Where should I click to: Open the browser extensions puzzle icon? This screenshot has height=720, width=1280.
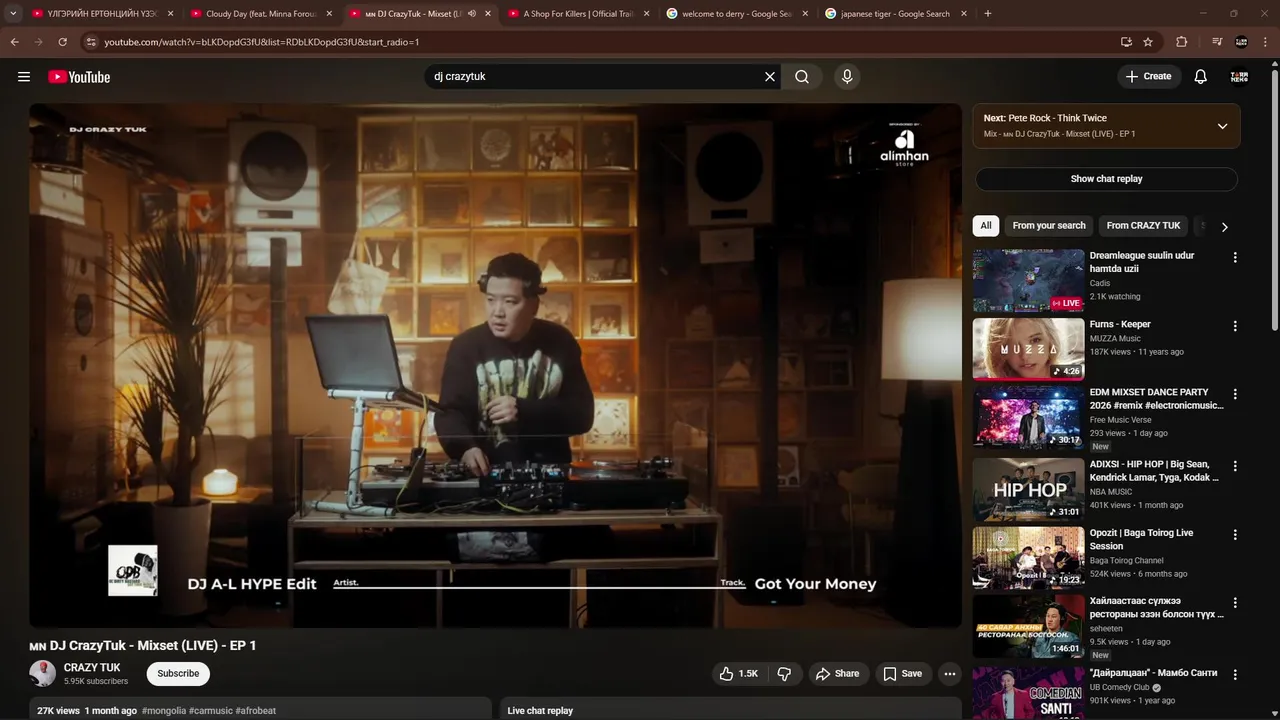[1182, 42]
